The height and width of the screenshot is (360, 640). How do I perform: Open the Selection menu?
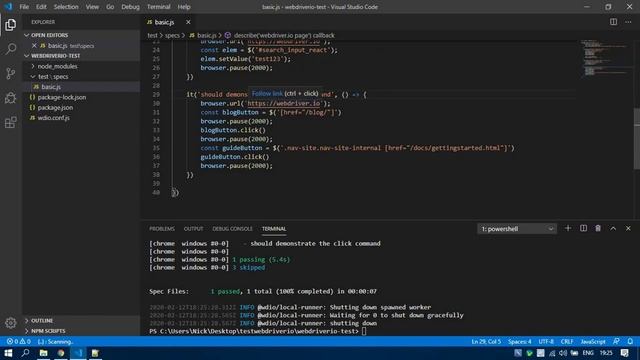[x=66, y=7]
